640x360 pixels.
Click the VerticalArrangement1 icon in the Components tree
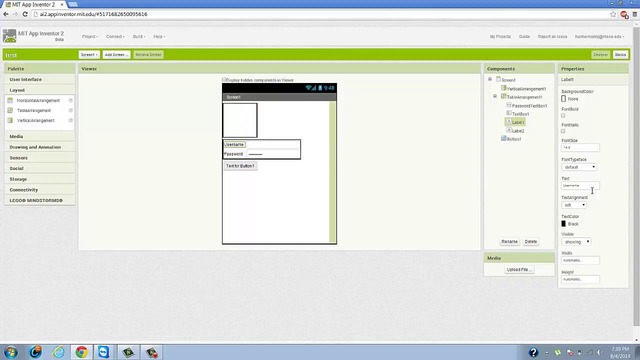504,88
